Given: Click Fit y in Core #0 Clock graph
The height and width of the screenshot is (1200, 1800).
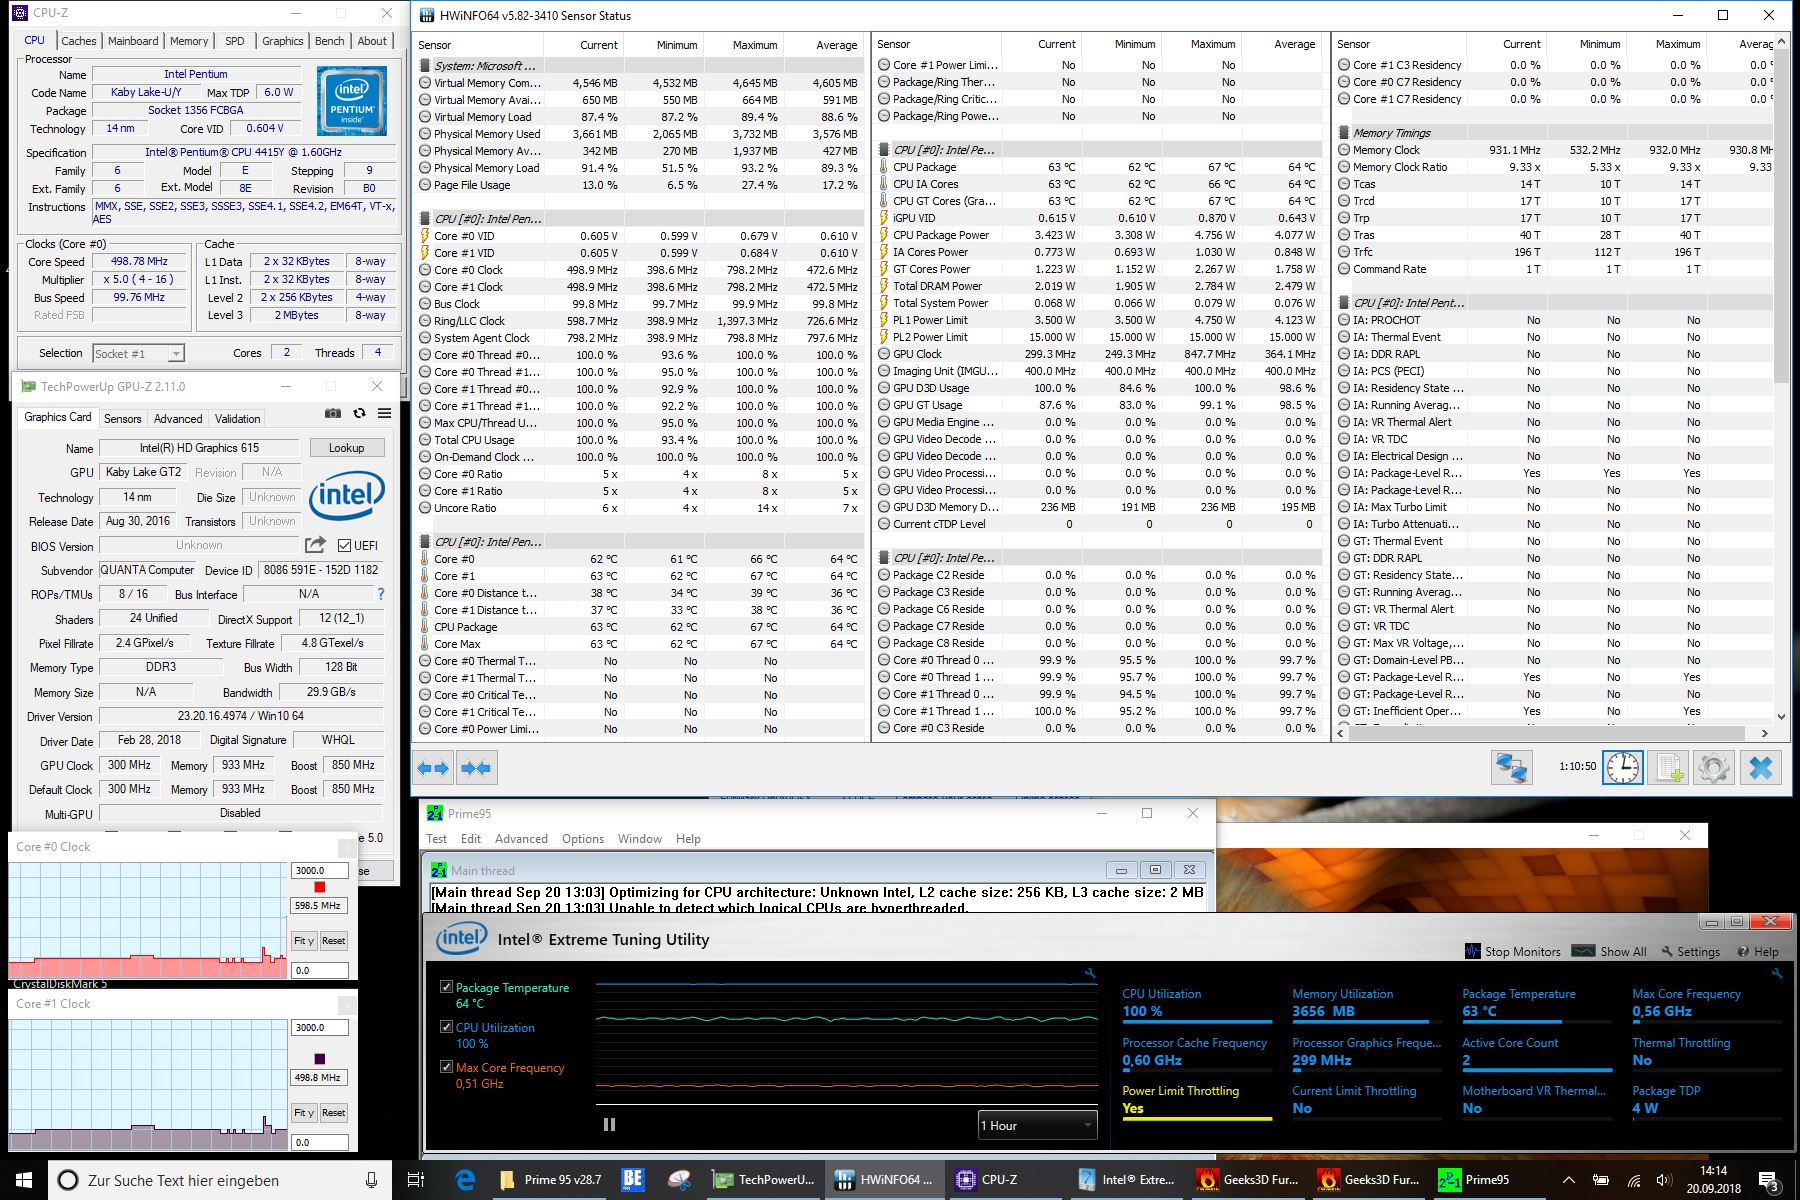Looking at the screenshot, I should coord(304,941).
